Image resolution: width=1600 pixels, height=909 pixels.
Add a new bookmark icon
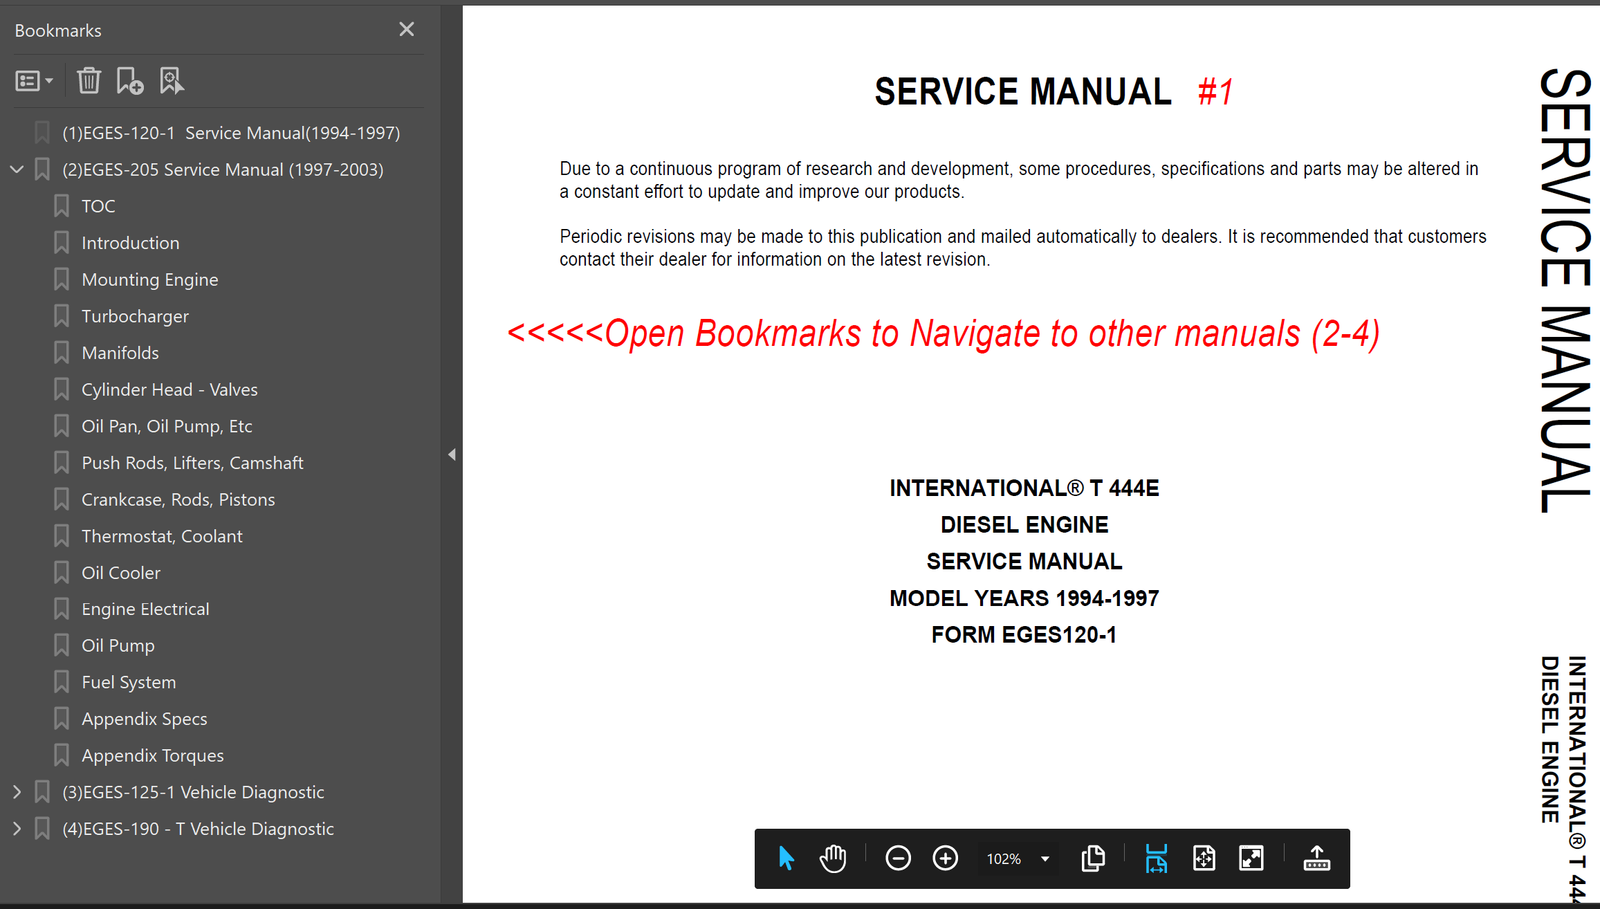[x=130, y=81]
